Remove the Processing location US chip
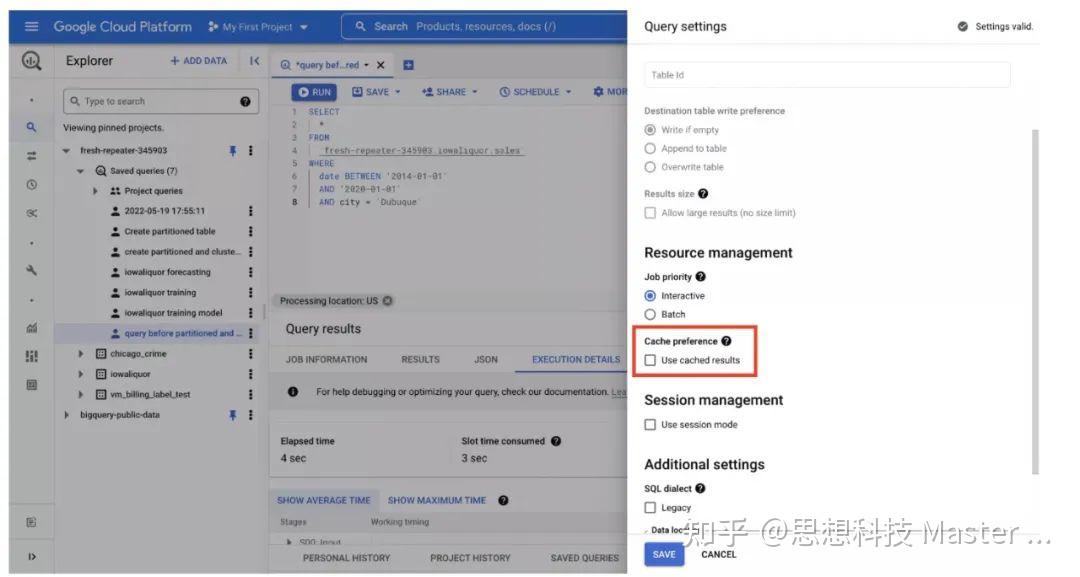This screenshot has width=1080, height=577. click(388, 301)
